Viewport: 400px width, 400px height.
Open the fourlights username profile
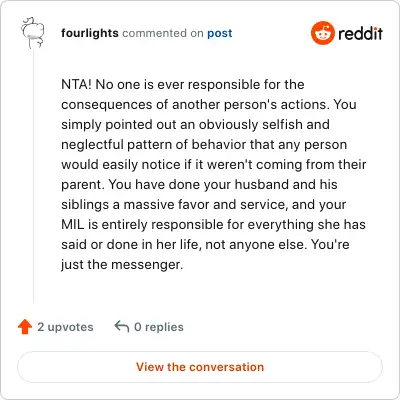pyautogui.click(x=90, y=33)
